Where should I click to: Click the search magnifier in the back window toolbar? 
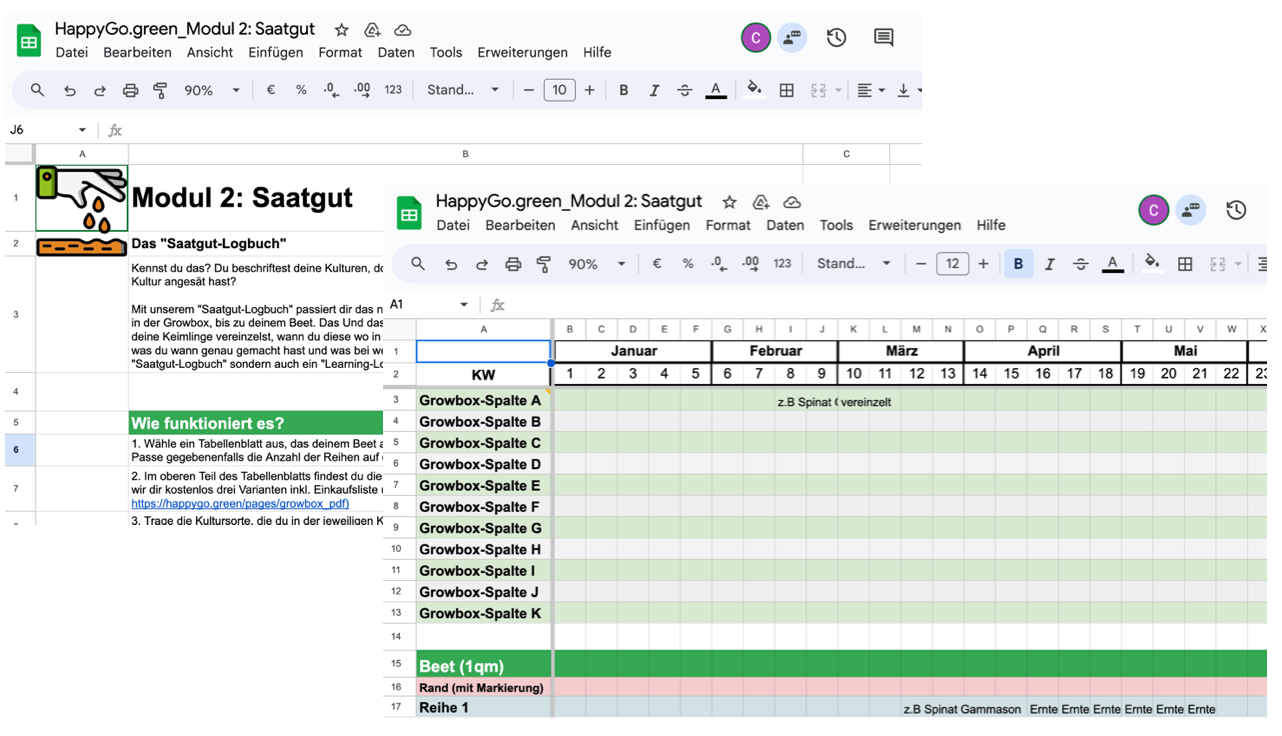click(x=37, y=90)
